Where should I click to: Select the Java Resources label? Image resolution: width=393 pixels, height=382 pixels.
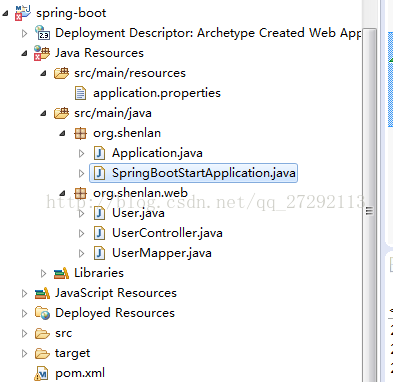pos(99,53)
